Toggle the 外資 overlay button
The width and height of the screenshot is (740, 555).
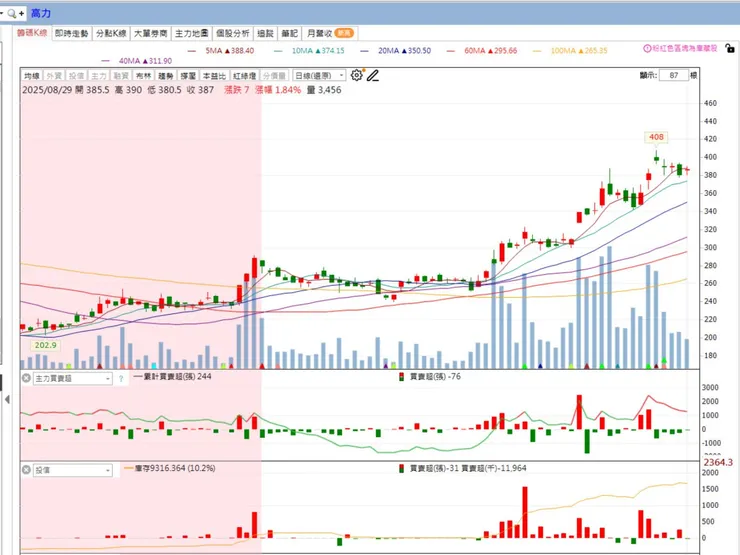point(54,76)
